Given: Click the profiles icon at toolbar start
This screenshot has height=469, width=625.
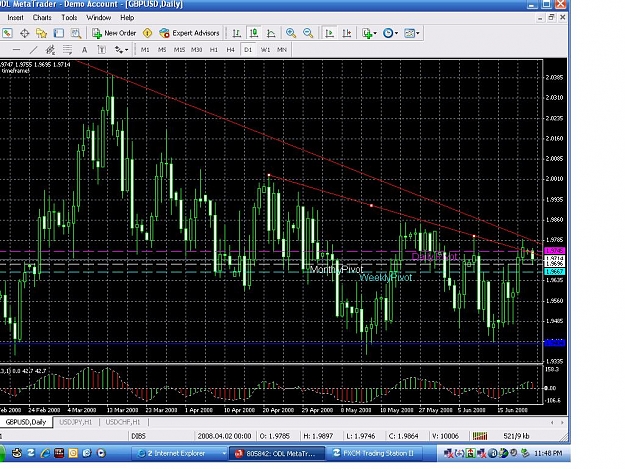Looking at the screenshot, I should (x=8, y=33).
